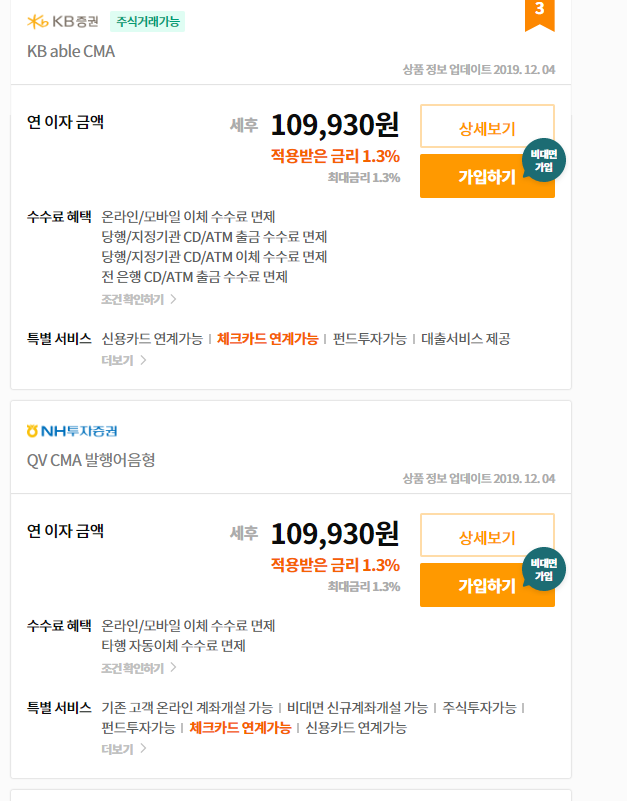The image size is (627, 801).
Task: Click 가입하기 for KB able CMA
Action: [x=487, y=177]
